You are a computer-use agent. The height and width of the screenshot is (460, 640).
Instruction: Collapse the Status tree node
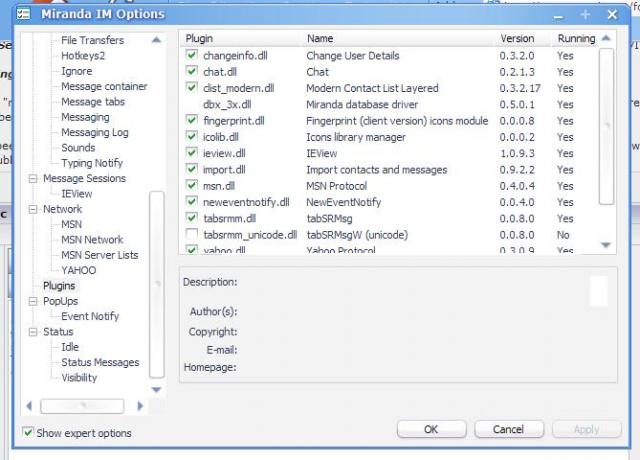pos(33,332)
